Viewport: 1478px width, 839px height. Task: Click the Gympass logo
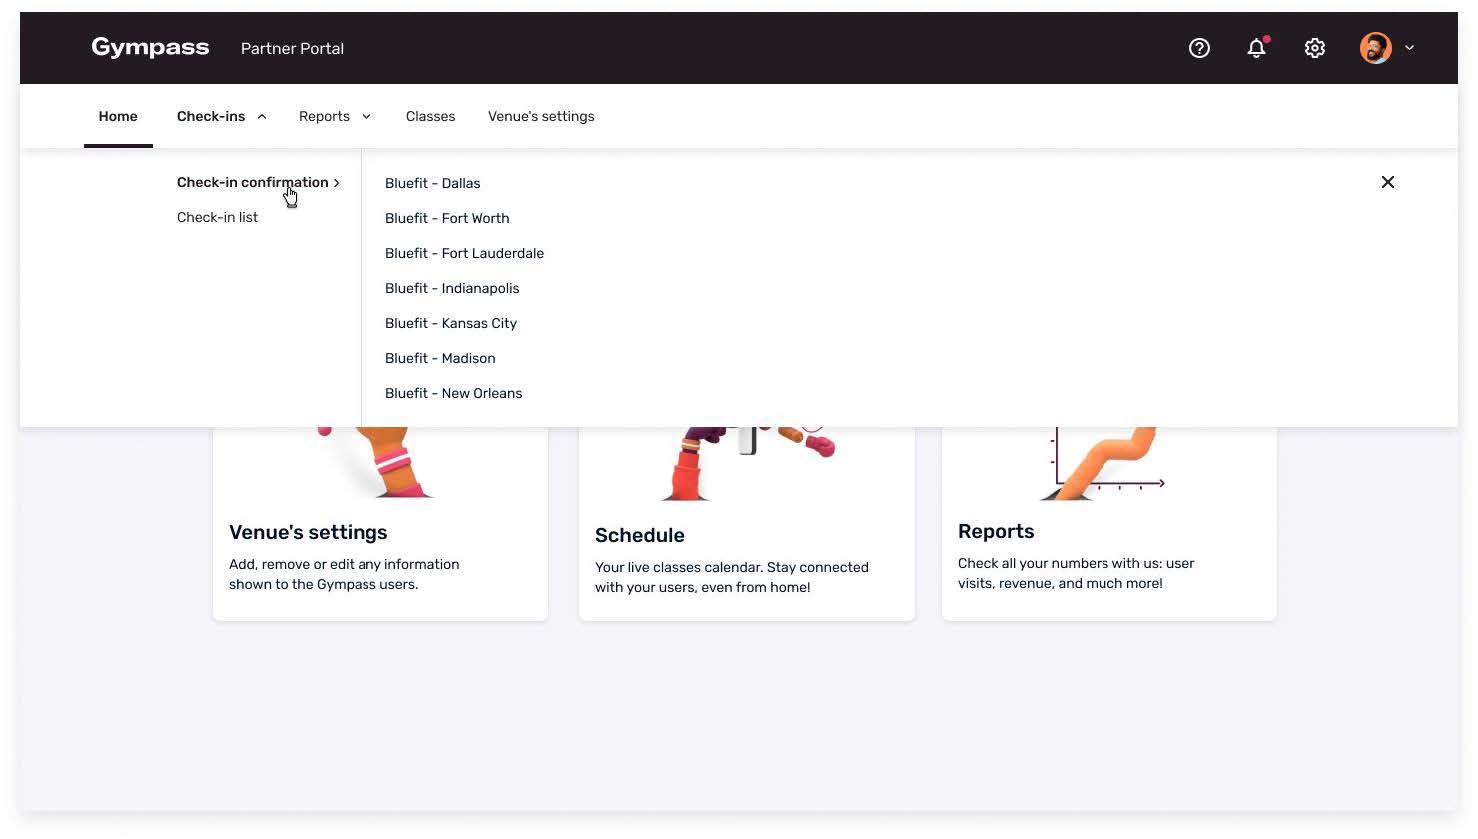[150, 48]
